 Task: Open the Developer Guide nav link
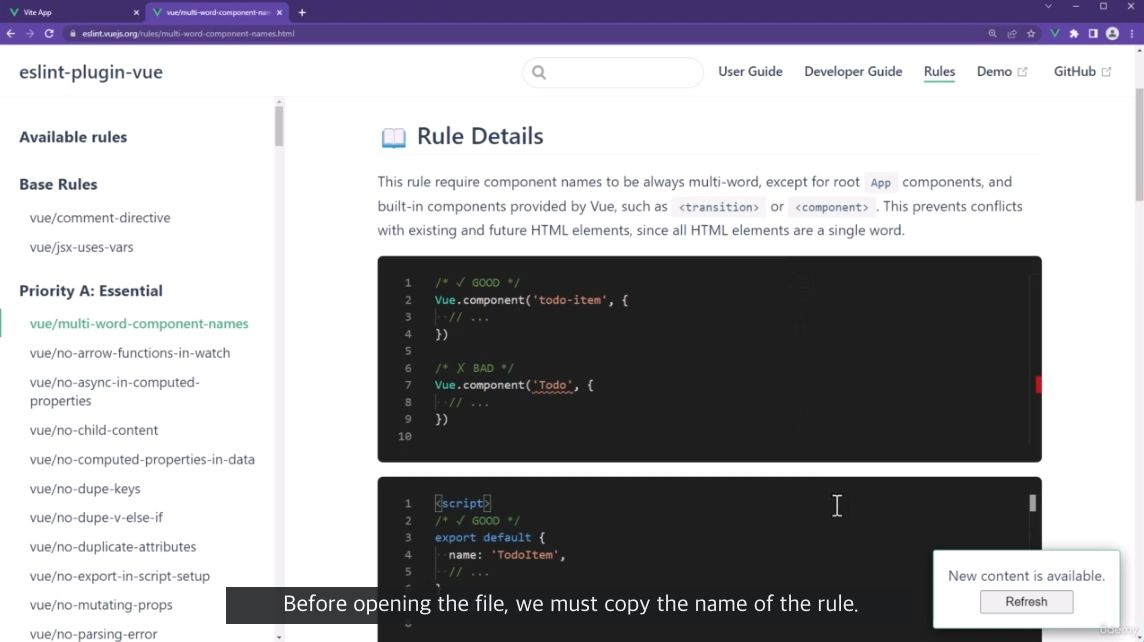[853, 71]
